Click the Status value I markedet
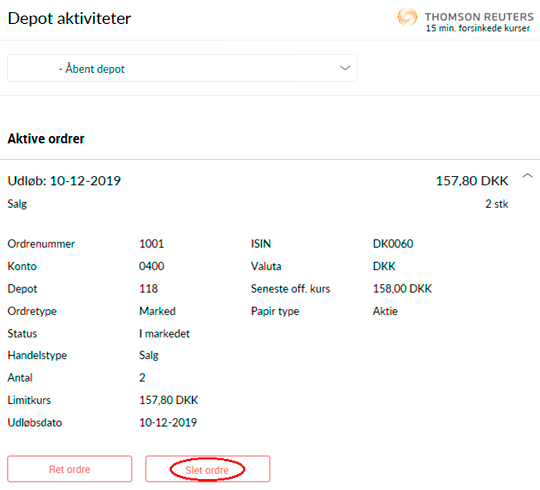This screenshot has width=540, height=490. click(x=164, y=333)
